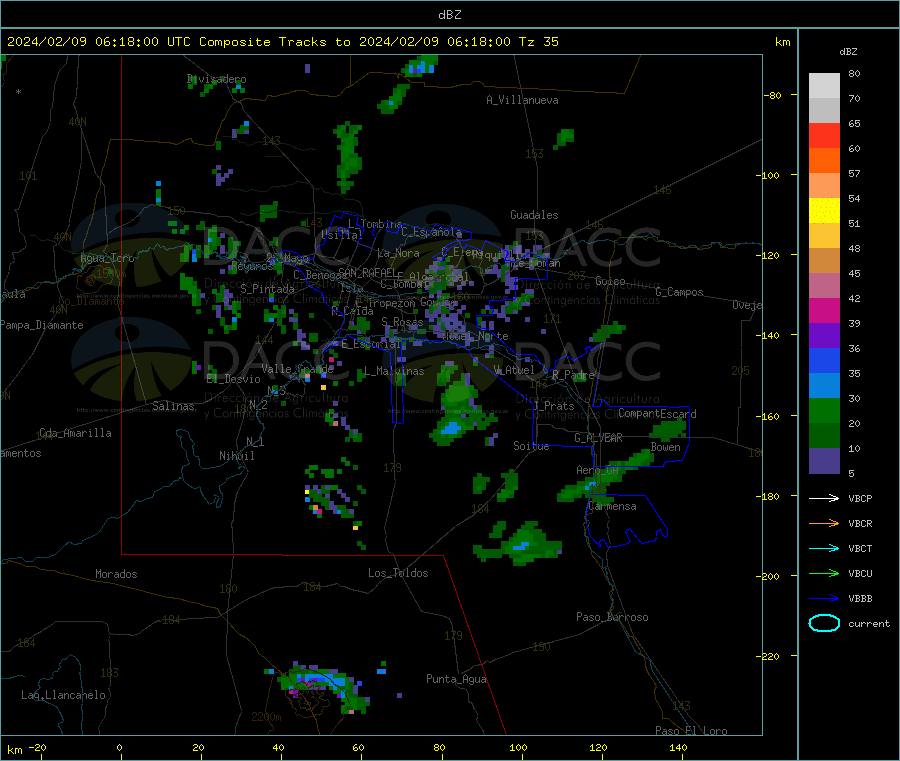Click the Punta_Agua map label
Screen dimensions: 900x761
pos(456,679)
